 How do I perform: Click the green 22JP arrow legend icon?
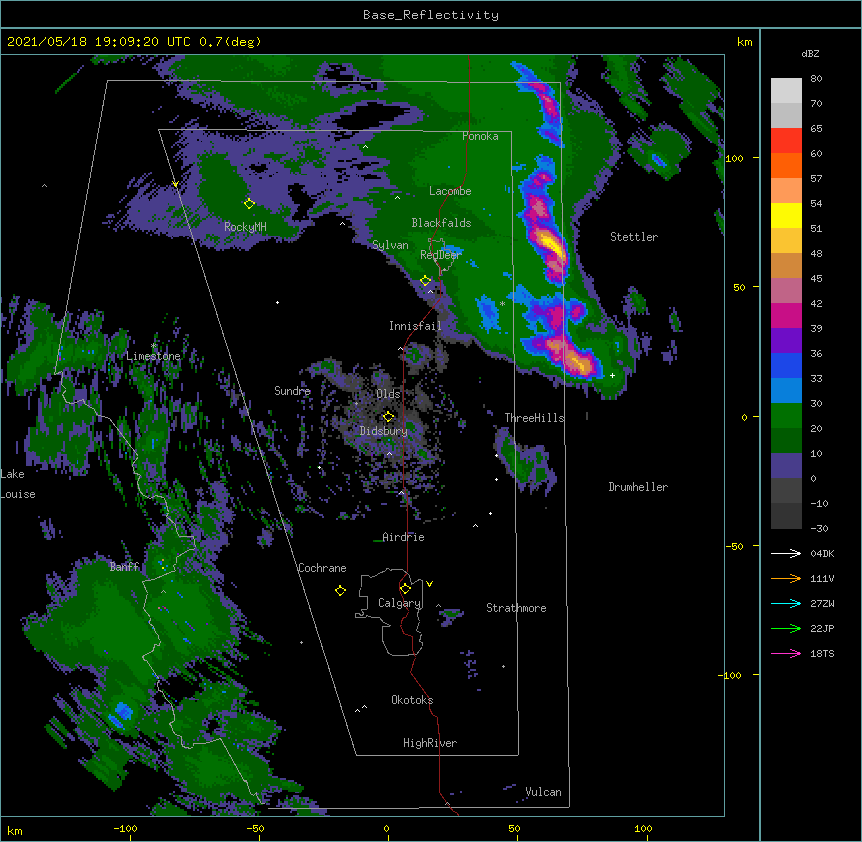click(786, 628)
